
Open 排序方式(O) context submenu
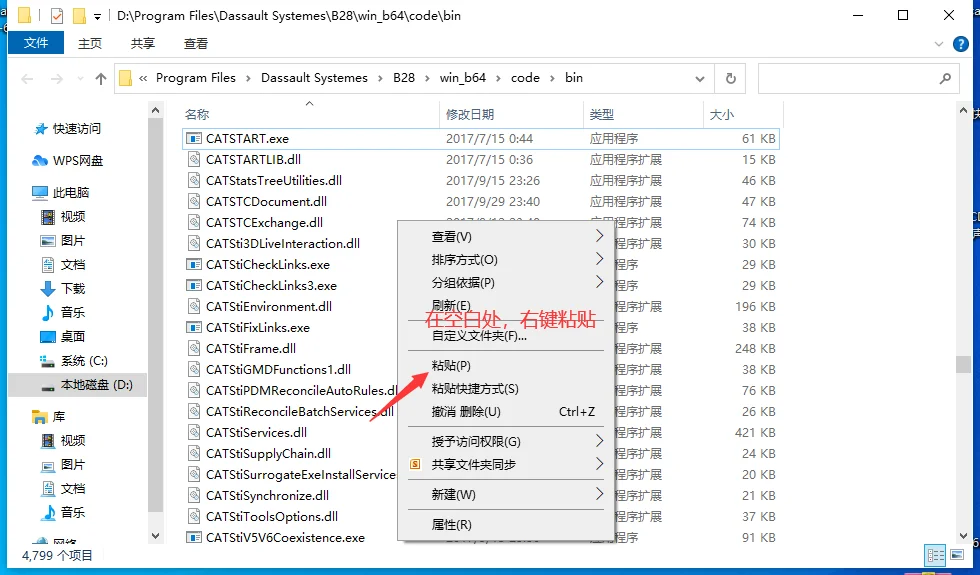pyautogui.click(x=506, y=259)
